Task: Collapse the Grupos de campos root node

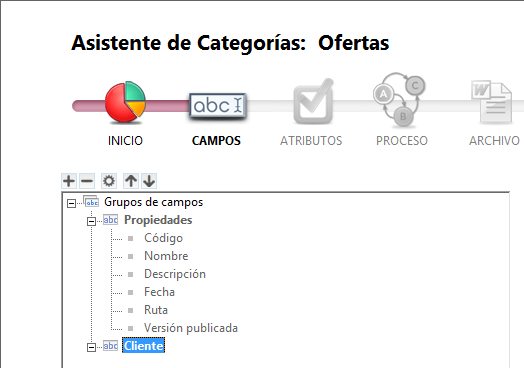Action: [71, 203]
